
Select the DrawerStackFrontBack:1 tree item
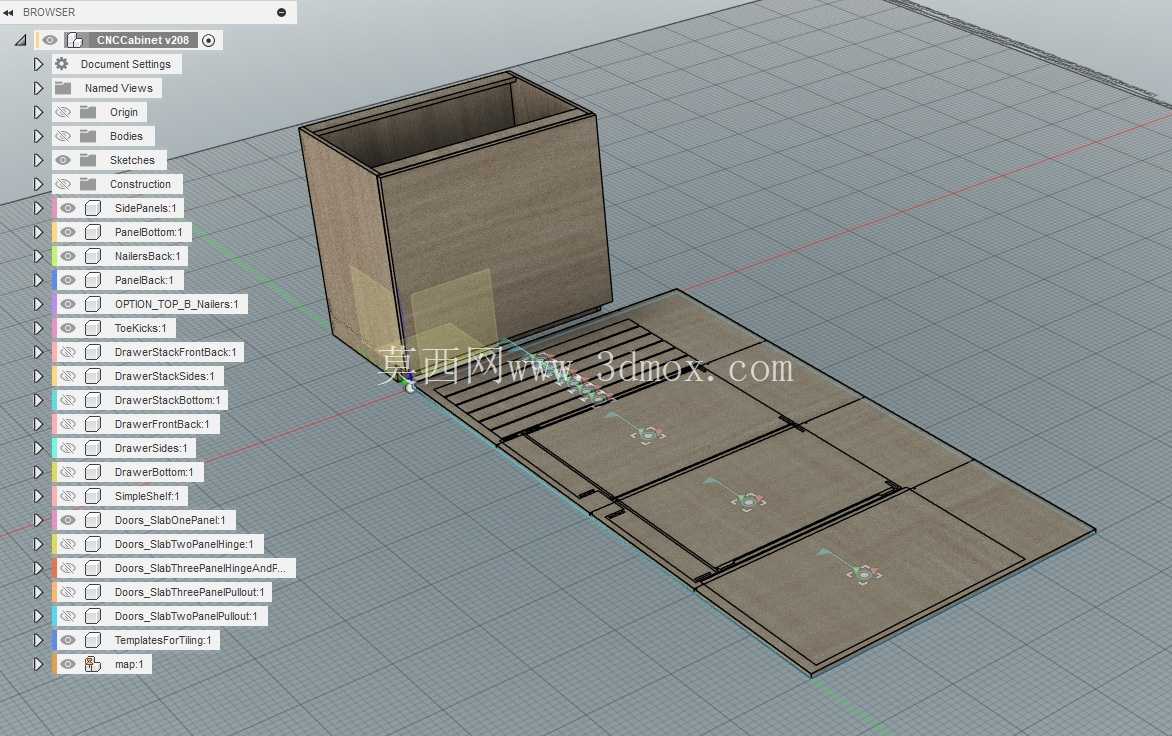tap(175, 352)
